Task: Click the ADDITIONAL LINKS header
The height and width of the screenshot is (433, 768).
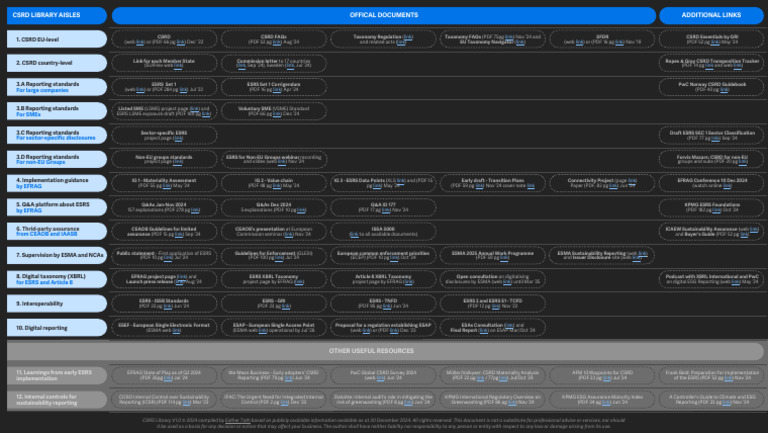Action: (x=711, y=15)
